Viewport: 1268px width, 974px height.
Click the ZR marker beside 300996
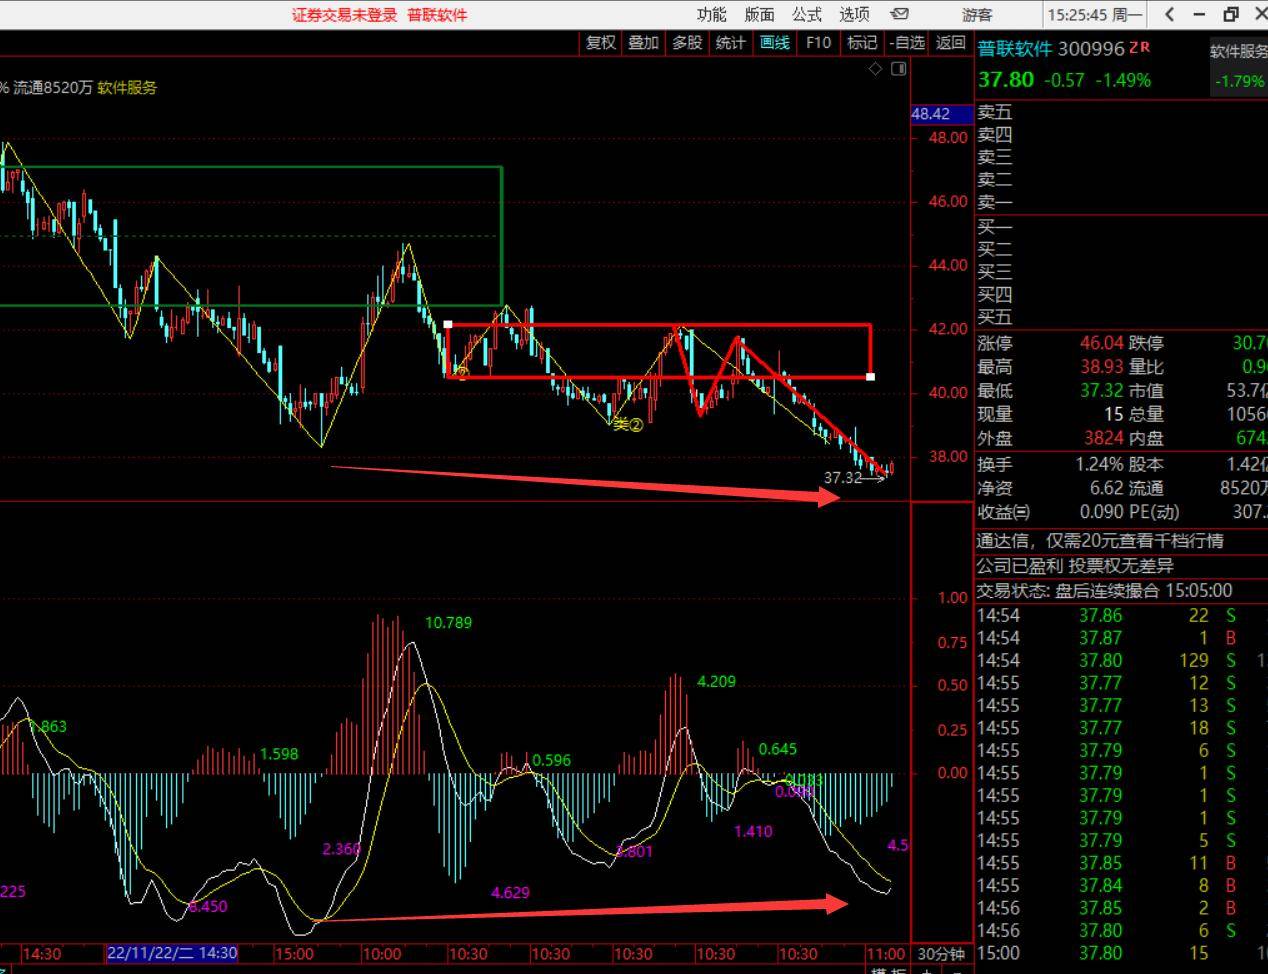coord(1140,47)
